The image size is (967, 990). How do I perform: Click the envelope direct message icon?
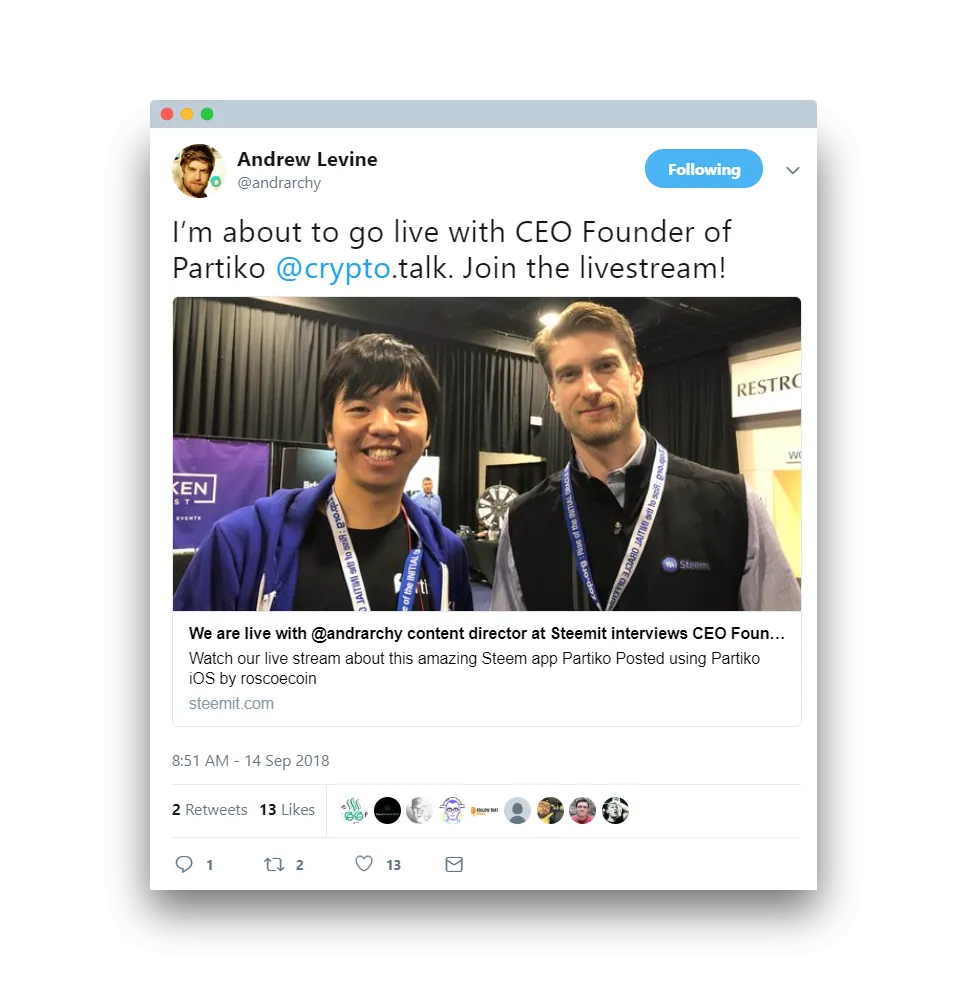tap(454, 864)
